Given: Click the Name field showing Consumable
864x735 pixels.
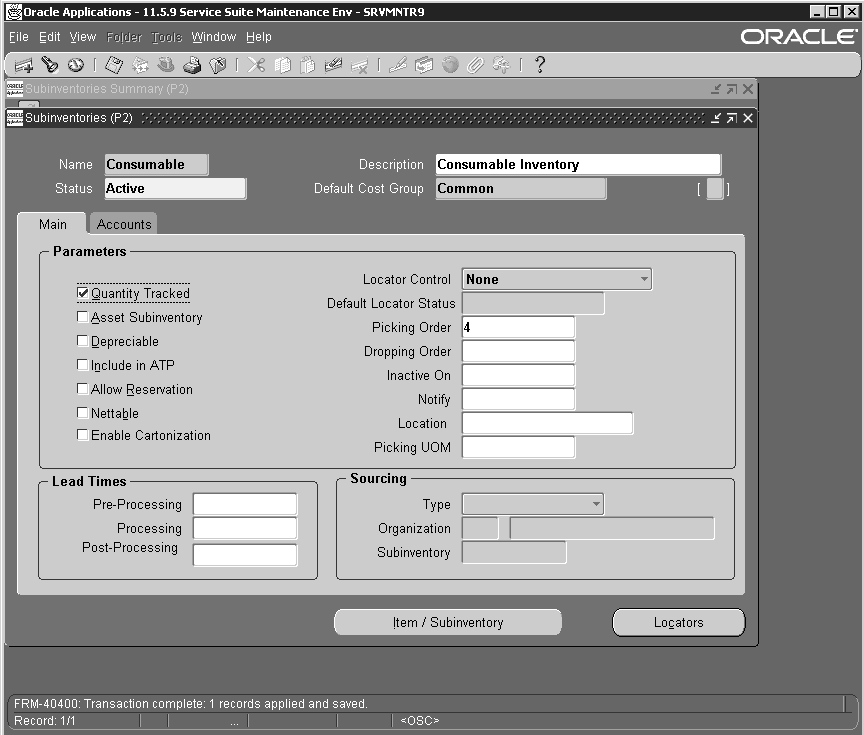Looking at the screenshot, I should [156, 164].
